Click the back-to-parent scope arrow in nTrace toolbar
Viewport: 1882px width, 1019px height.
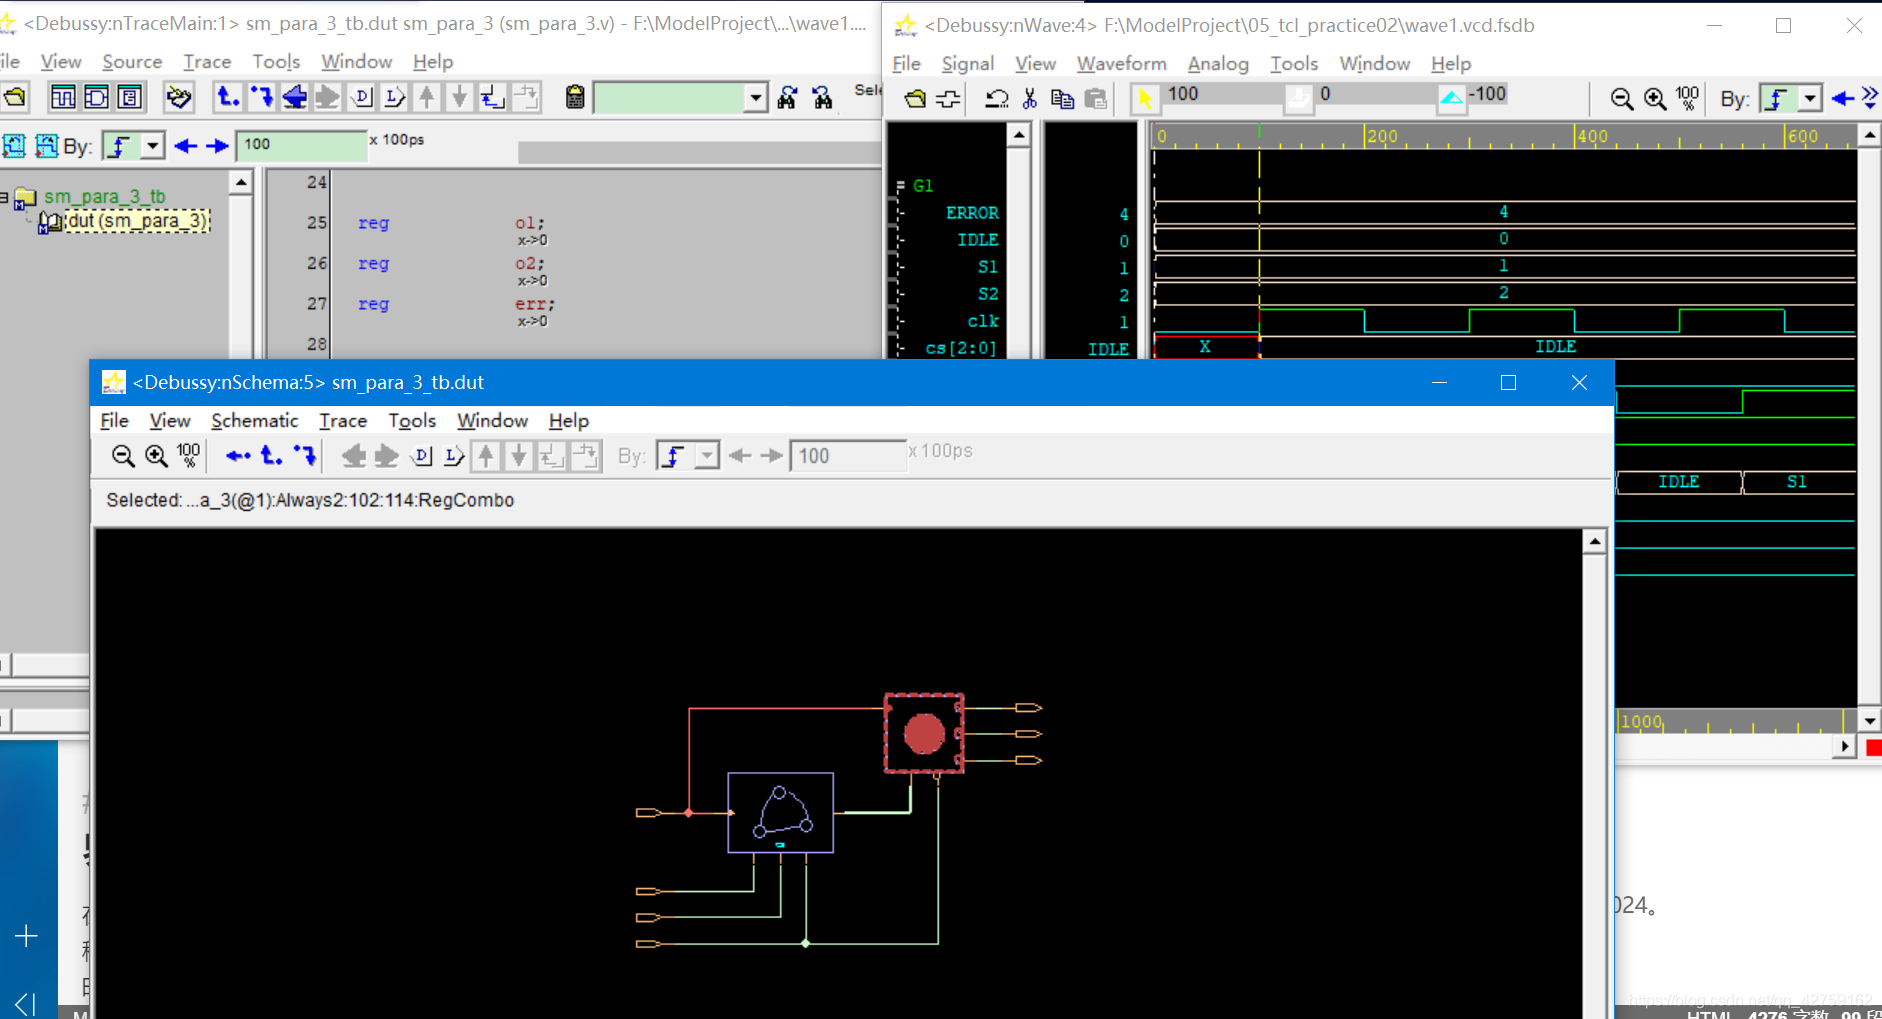(228, 97)
